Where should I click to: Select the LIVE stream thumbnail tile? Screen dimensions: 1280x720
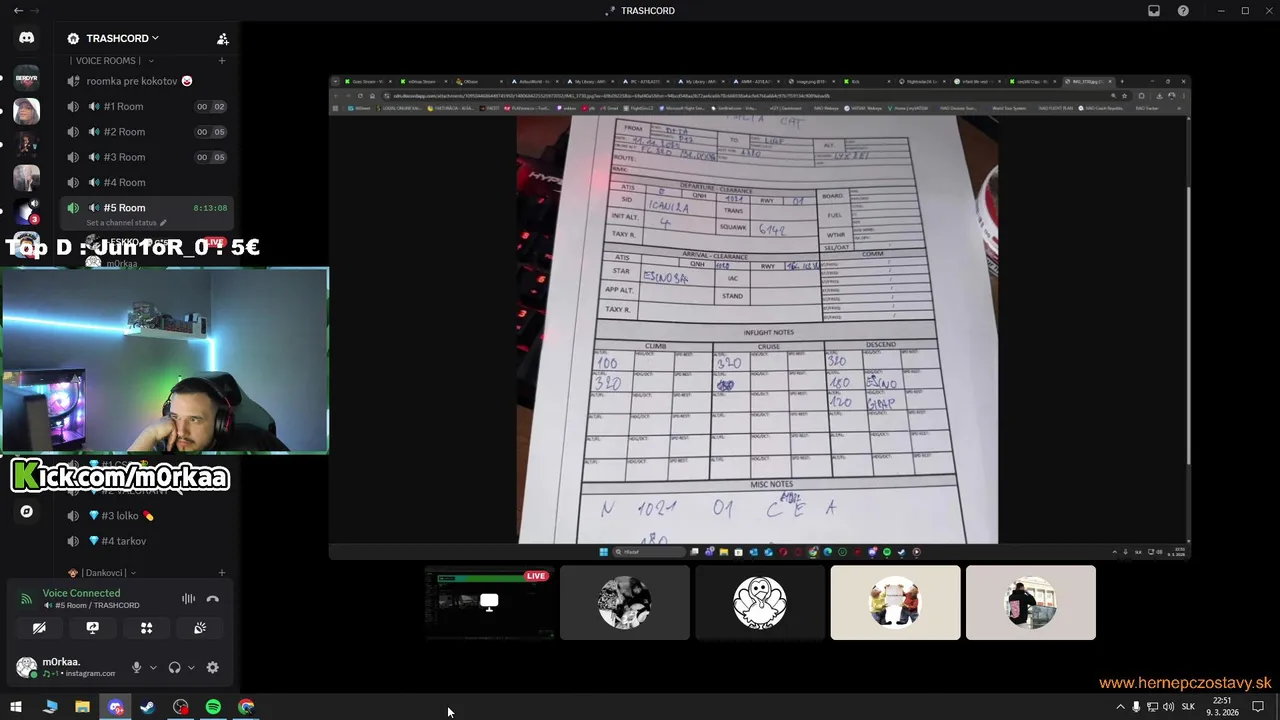tap(489, 603)
